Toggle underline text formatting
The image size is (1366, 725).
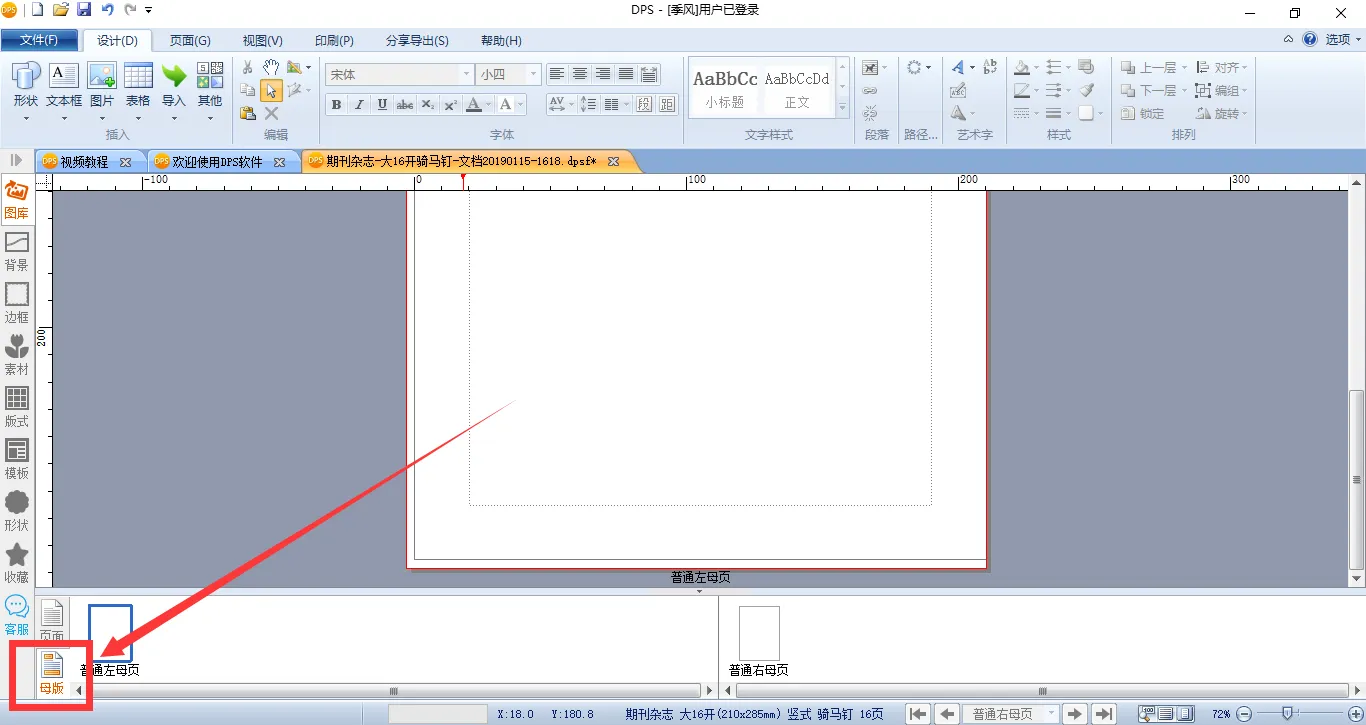point(382,104)
